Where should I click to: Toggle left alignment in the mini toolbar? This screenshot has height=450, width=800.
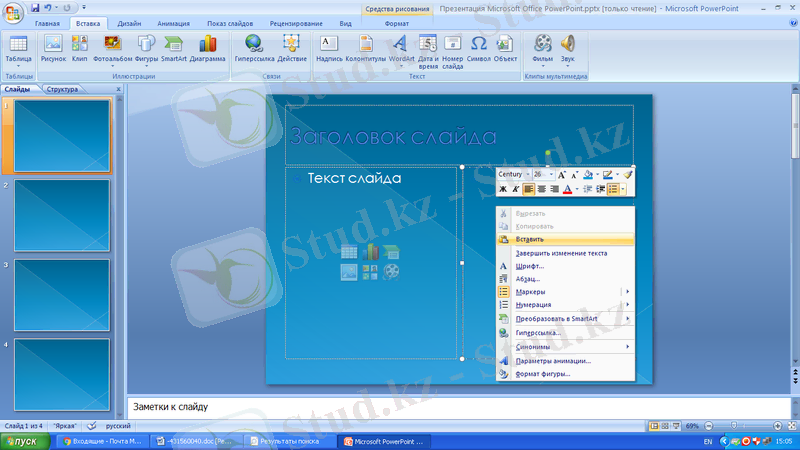point(528,189)
